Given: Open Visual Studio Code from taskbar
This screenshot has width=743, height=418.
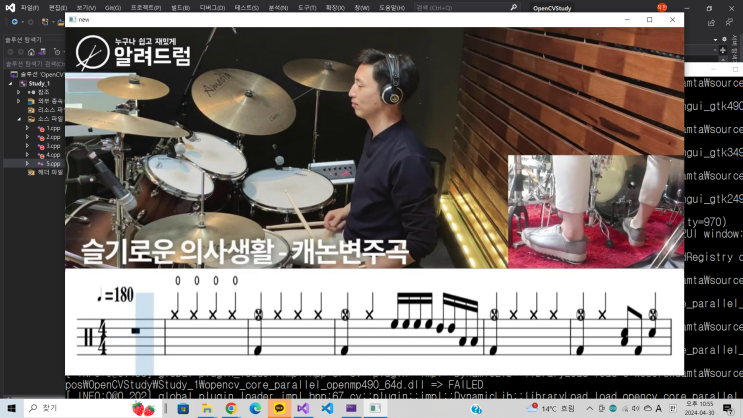Looking at the screenshot, I should [x=327, y=408].
